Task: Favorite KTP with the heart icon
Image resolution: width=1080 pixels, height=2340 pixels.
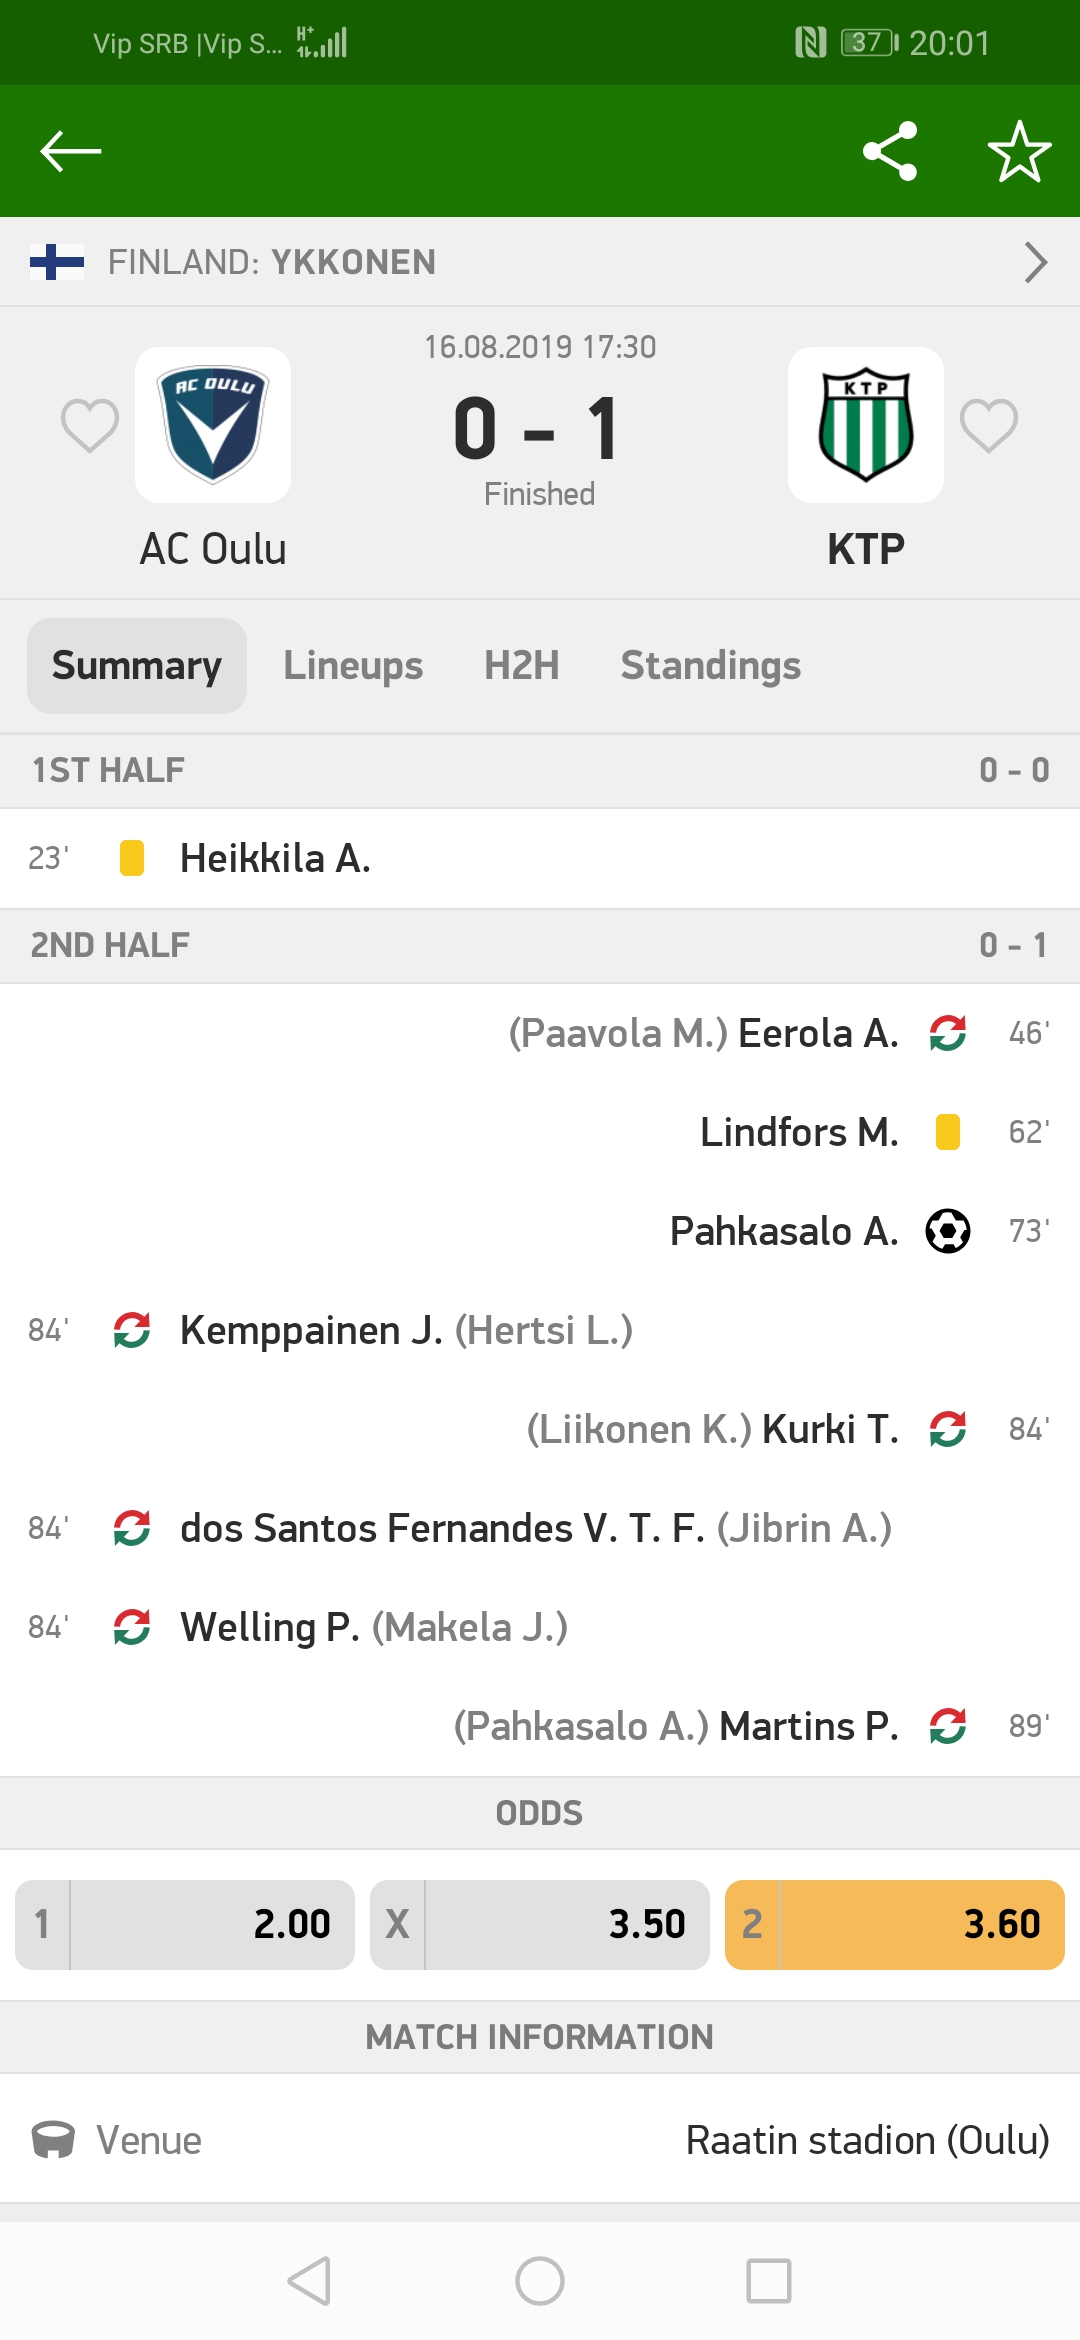Action: pyautogui.click(x=989, y=425)
